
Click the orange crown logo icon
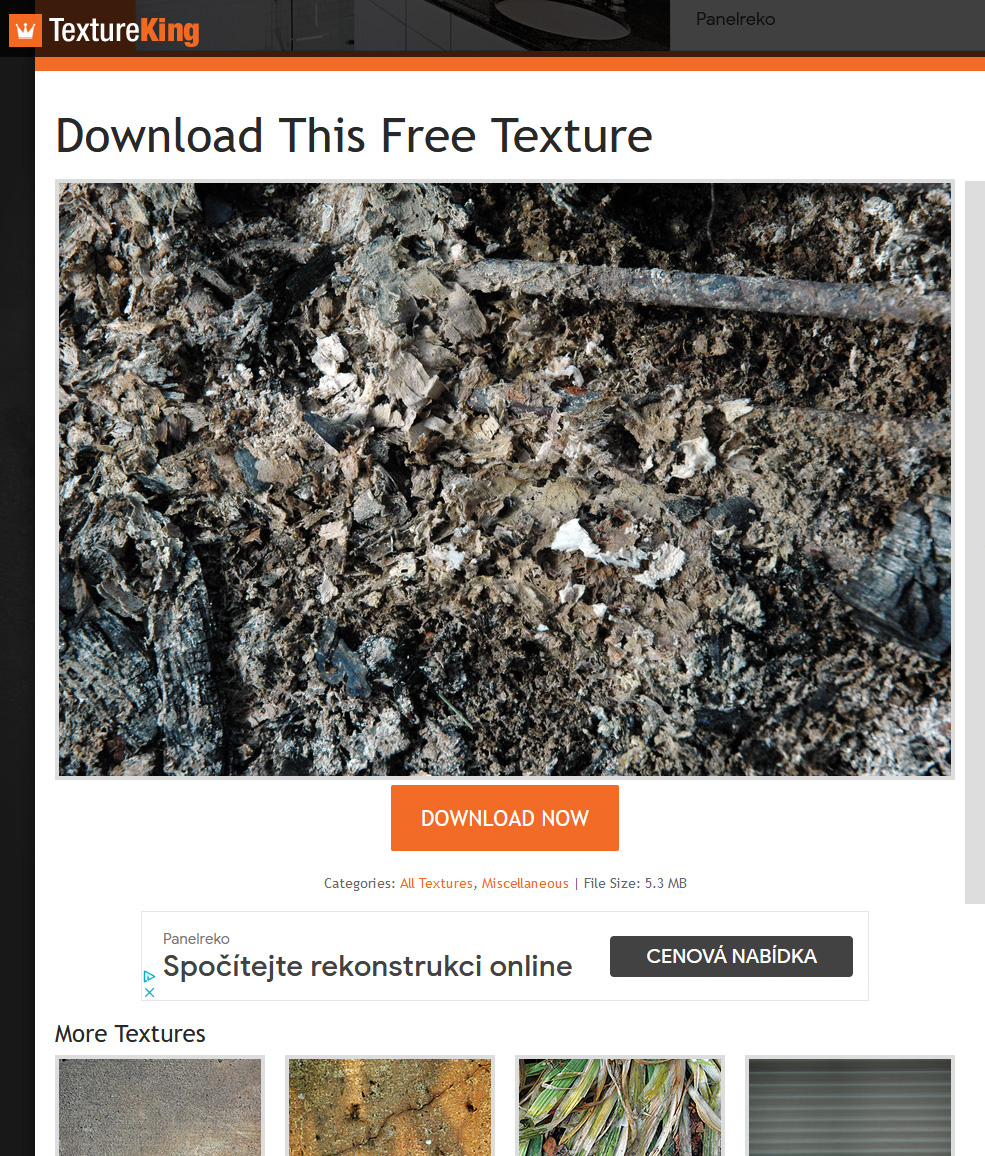[25, 31]
